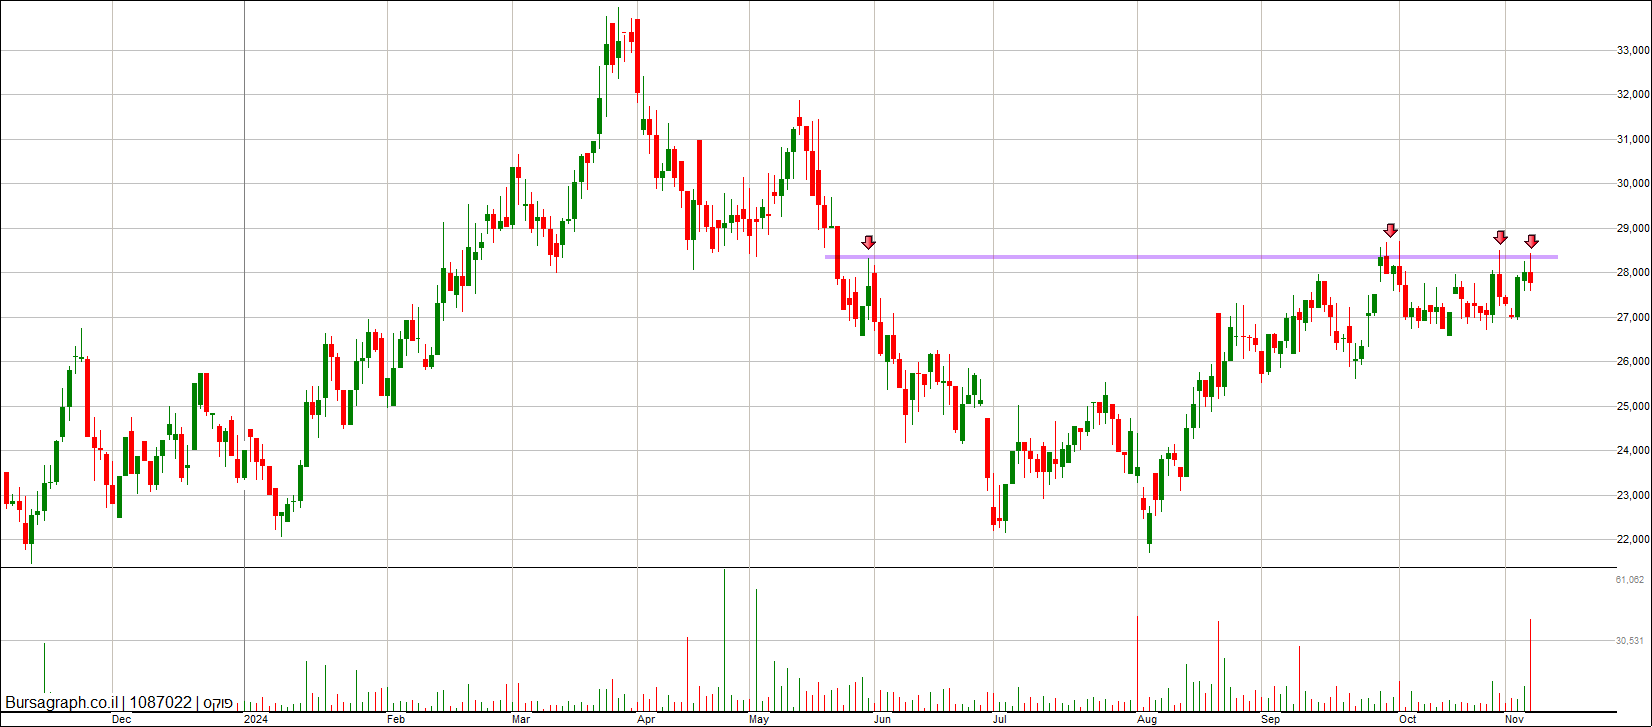Select the 2024 year label on time axis
Viewport: 1652px width, 727px height.
257,719
